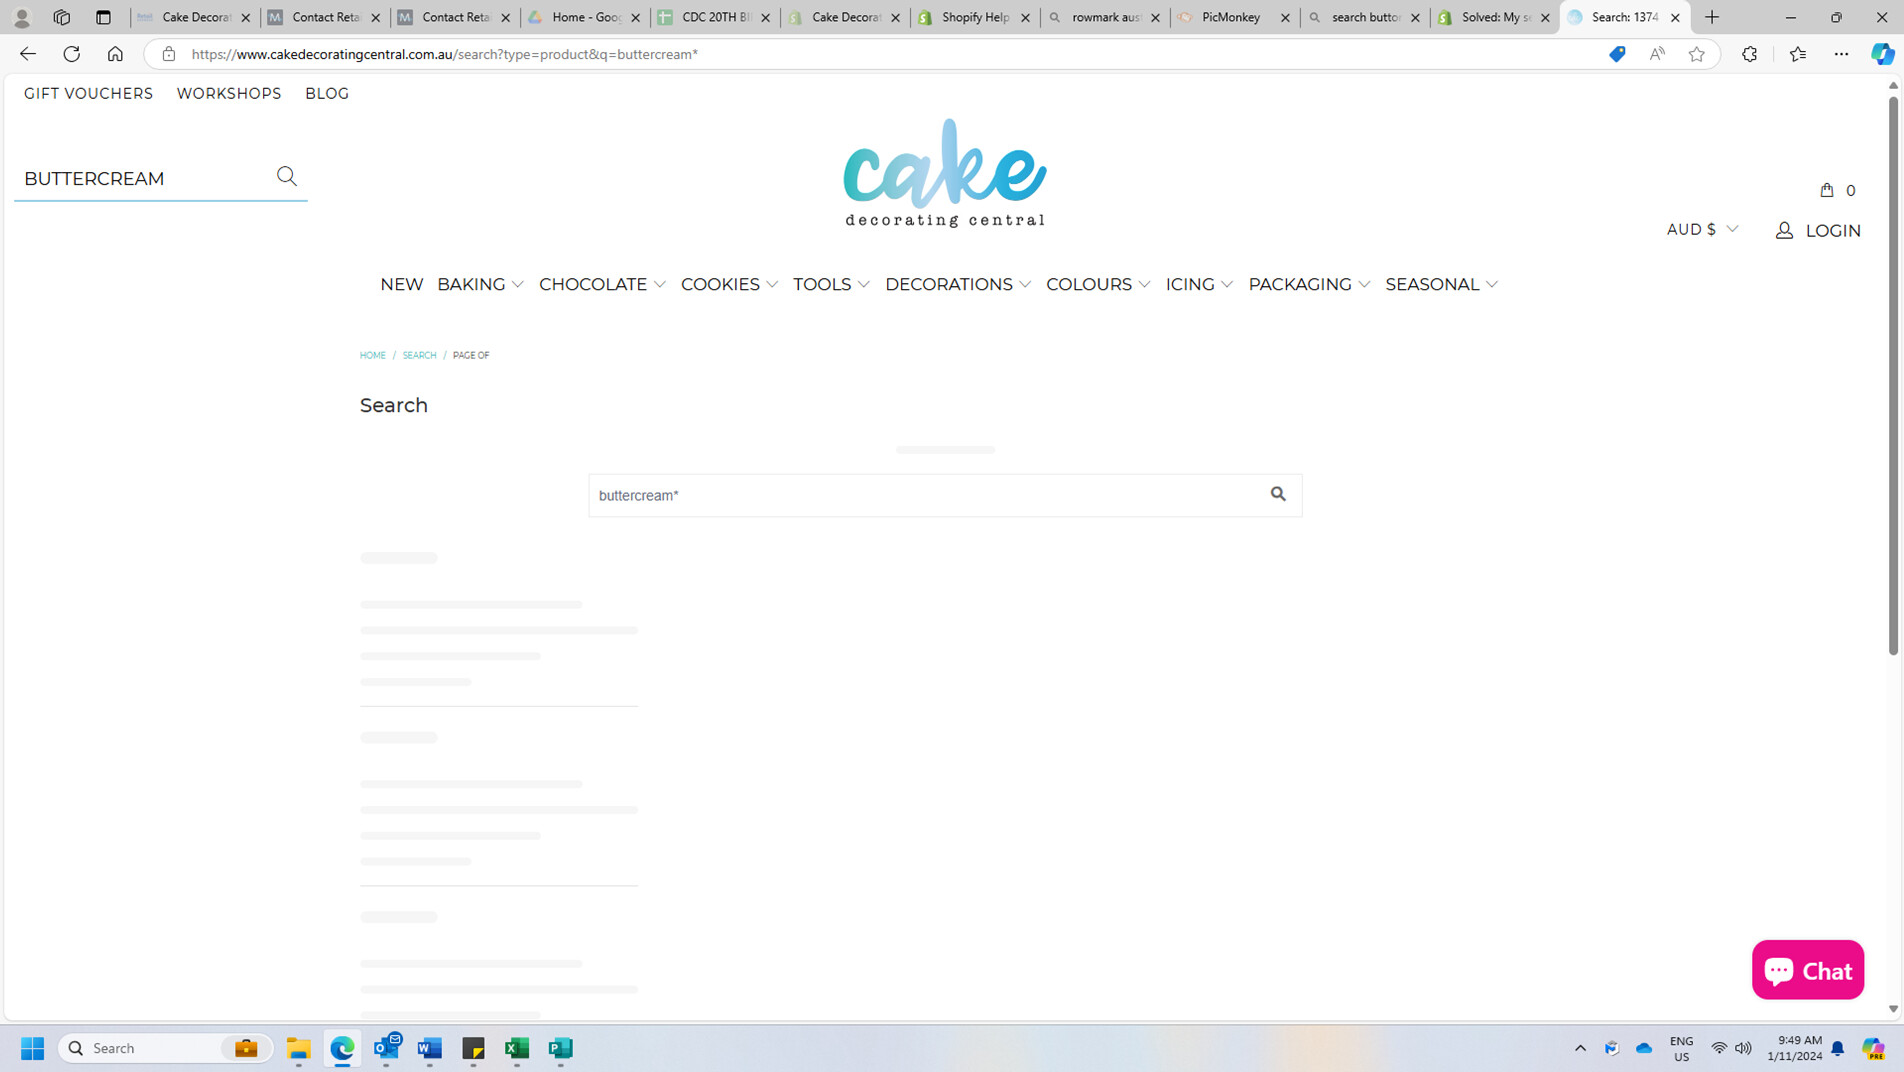This screenshot has height=1072, width=1904.
Task: Expand the SEASONAL menu
Action: tap(1441, 285)
